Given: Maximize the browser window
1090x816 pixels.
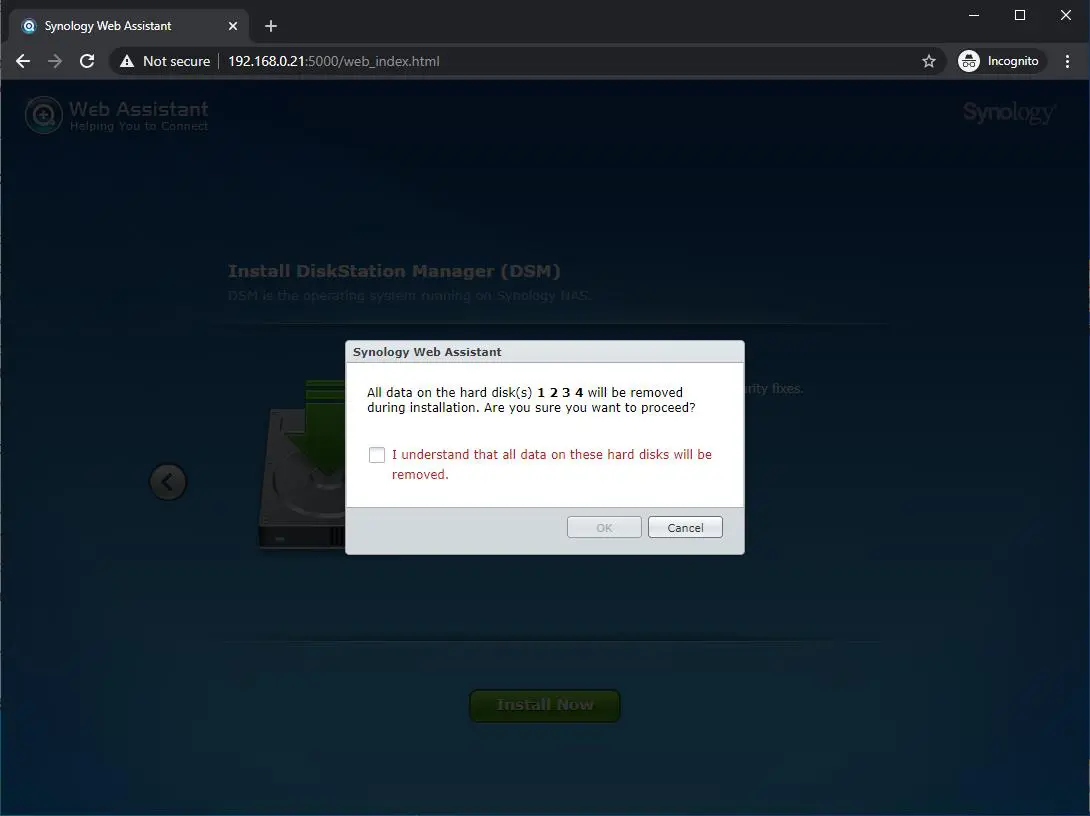Looking at the screenshot, I should pos(1020,15).
